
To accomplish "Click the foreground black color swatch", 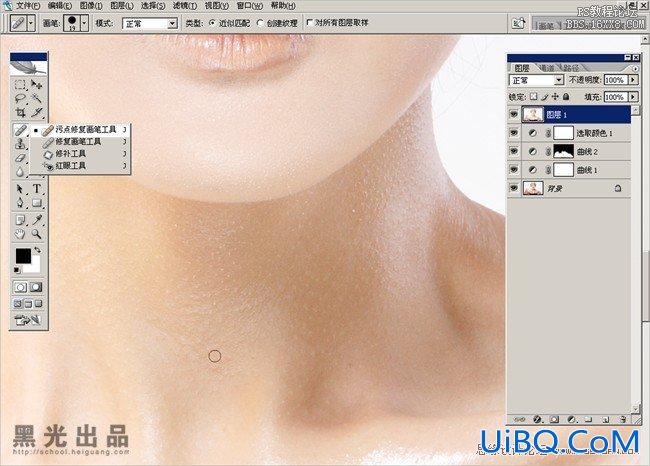I will (23, 255).
